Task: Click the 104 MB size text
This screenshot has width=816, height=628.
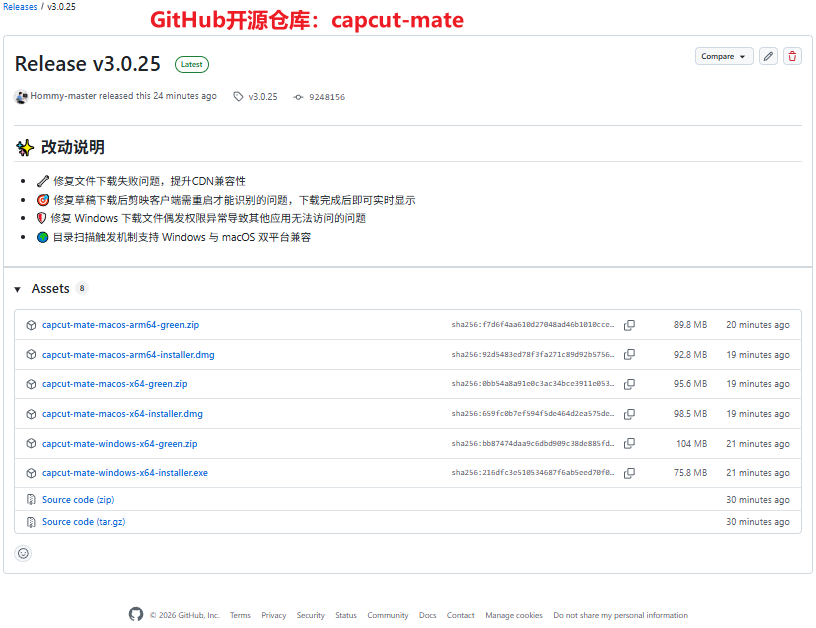Action: (x=691, y=444)
